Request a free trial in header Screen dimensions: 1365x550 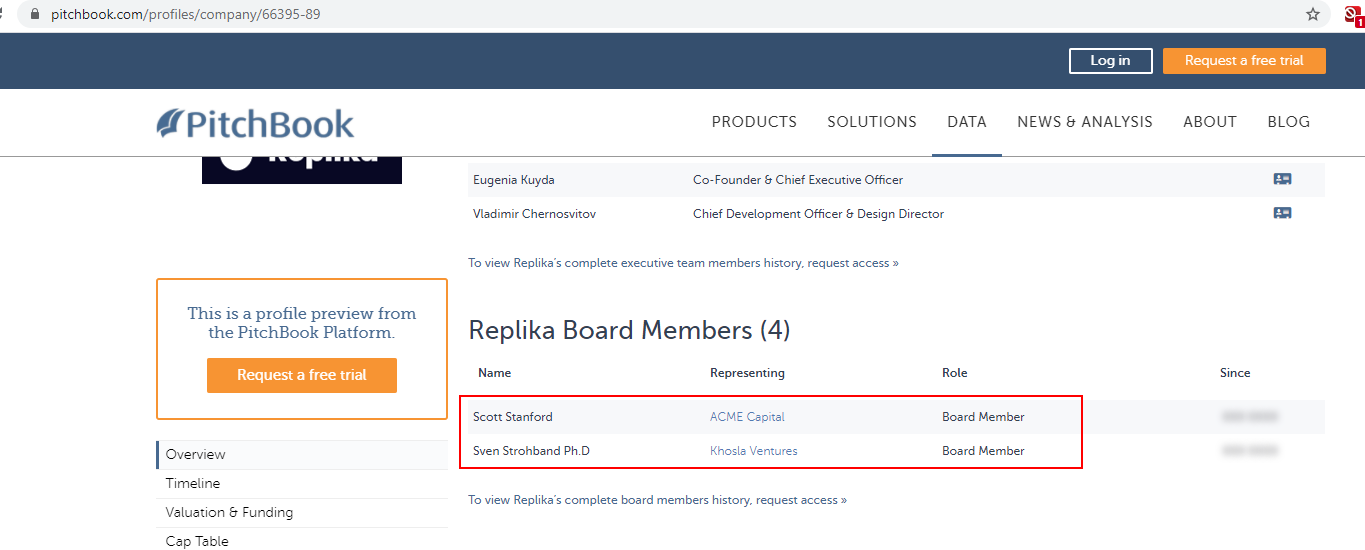(x=1244, y=61)
